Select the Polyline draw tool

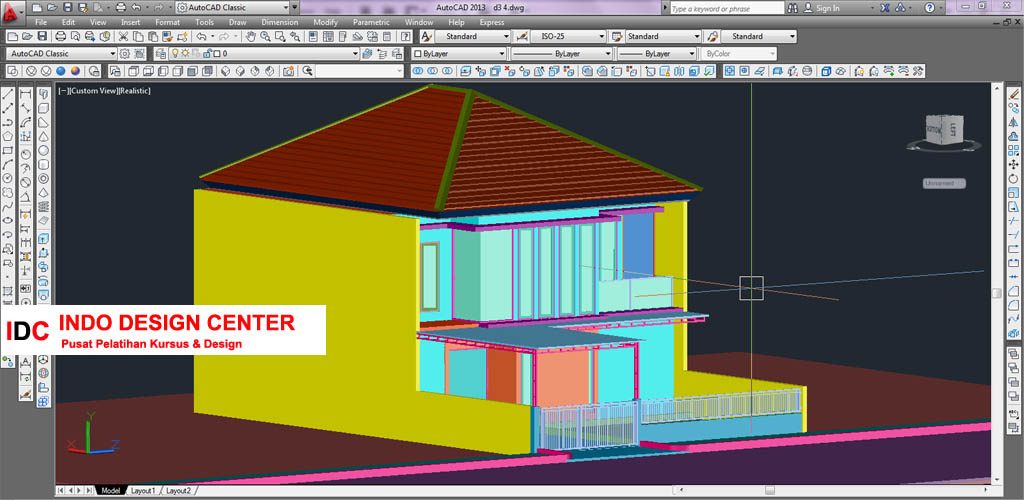tap(8, 122)
